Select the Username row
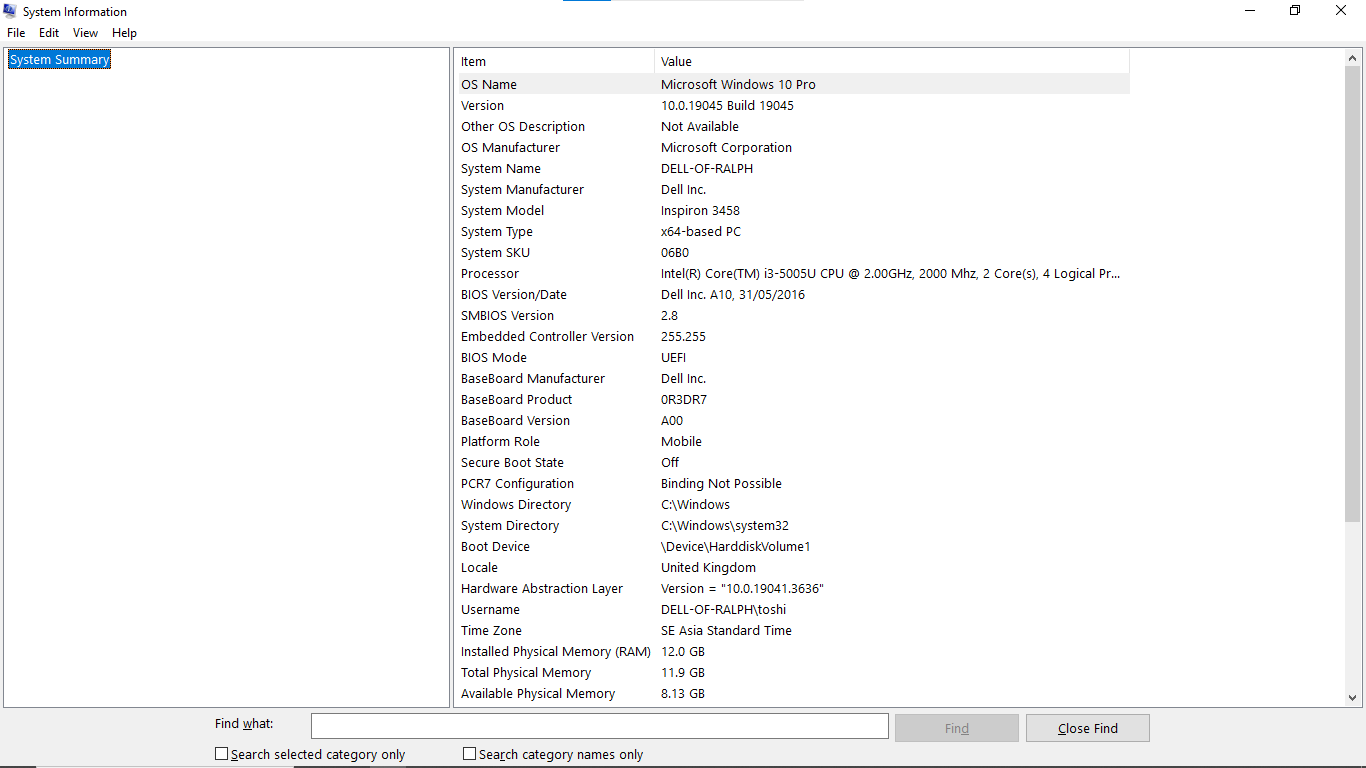The width and height of the screenshot is (1366, 768). [794, 610]
